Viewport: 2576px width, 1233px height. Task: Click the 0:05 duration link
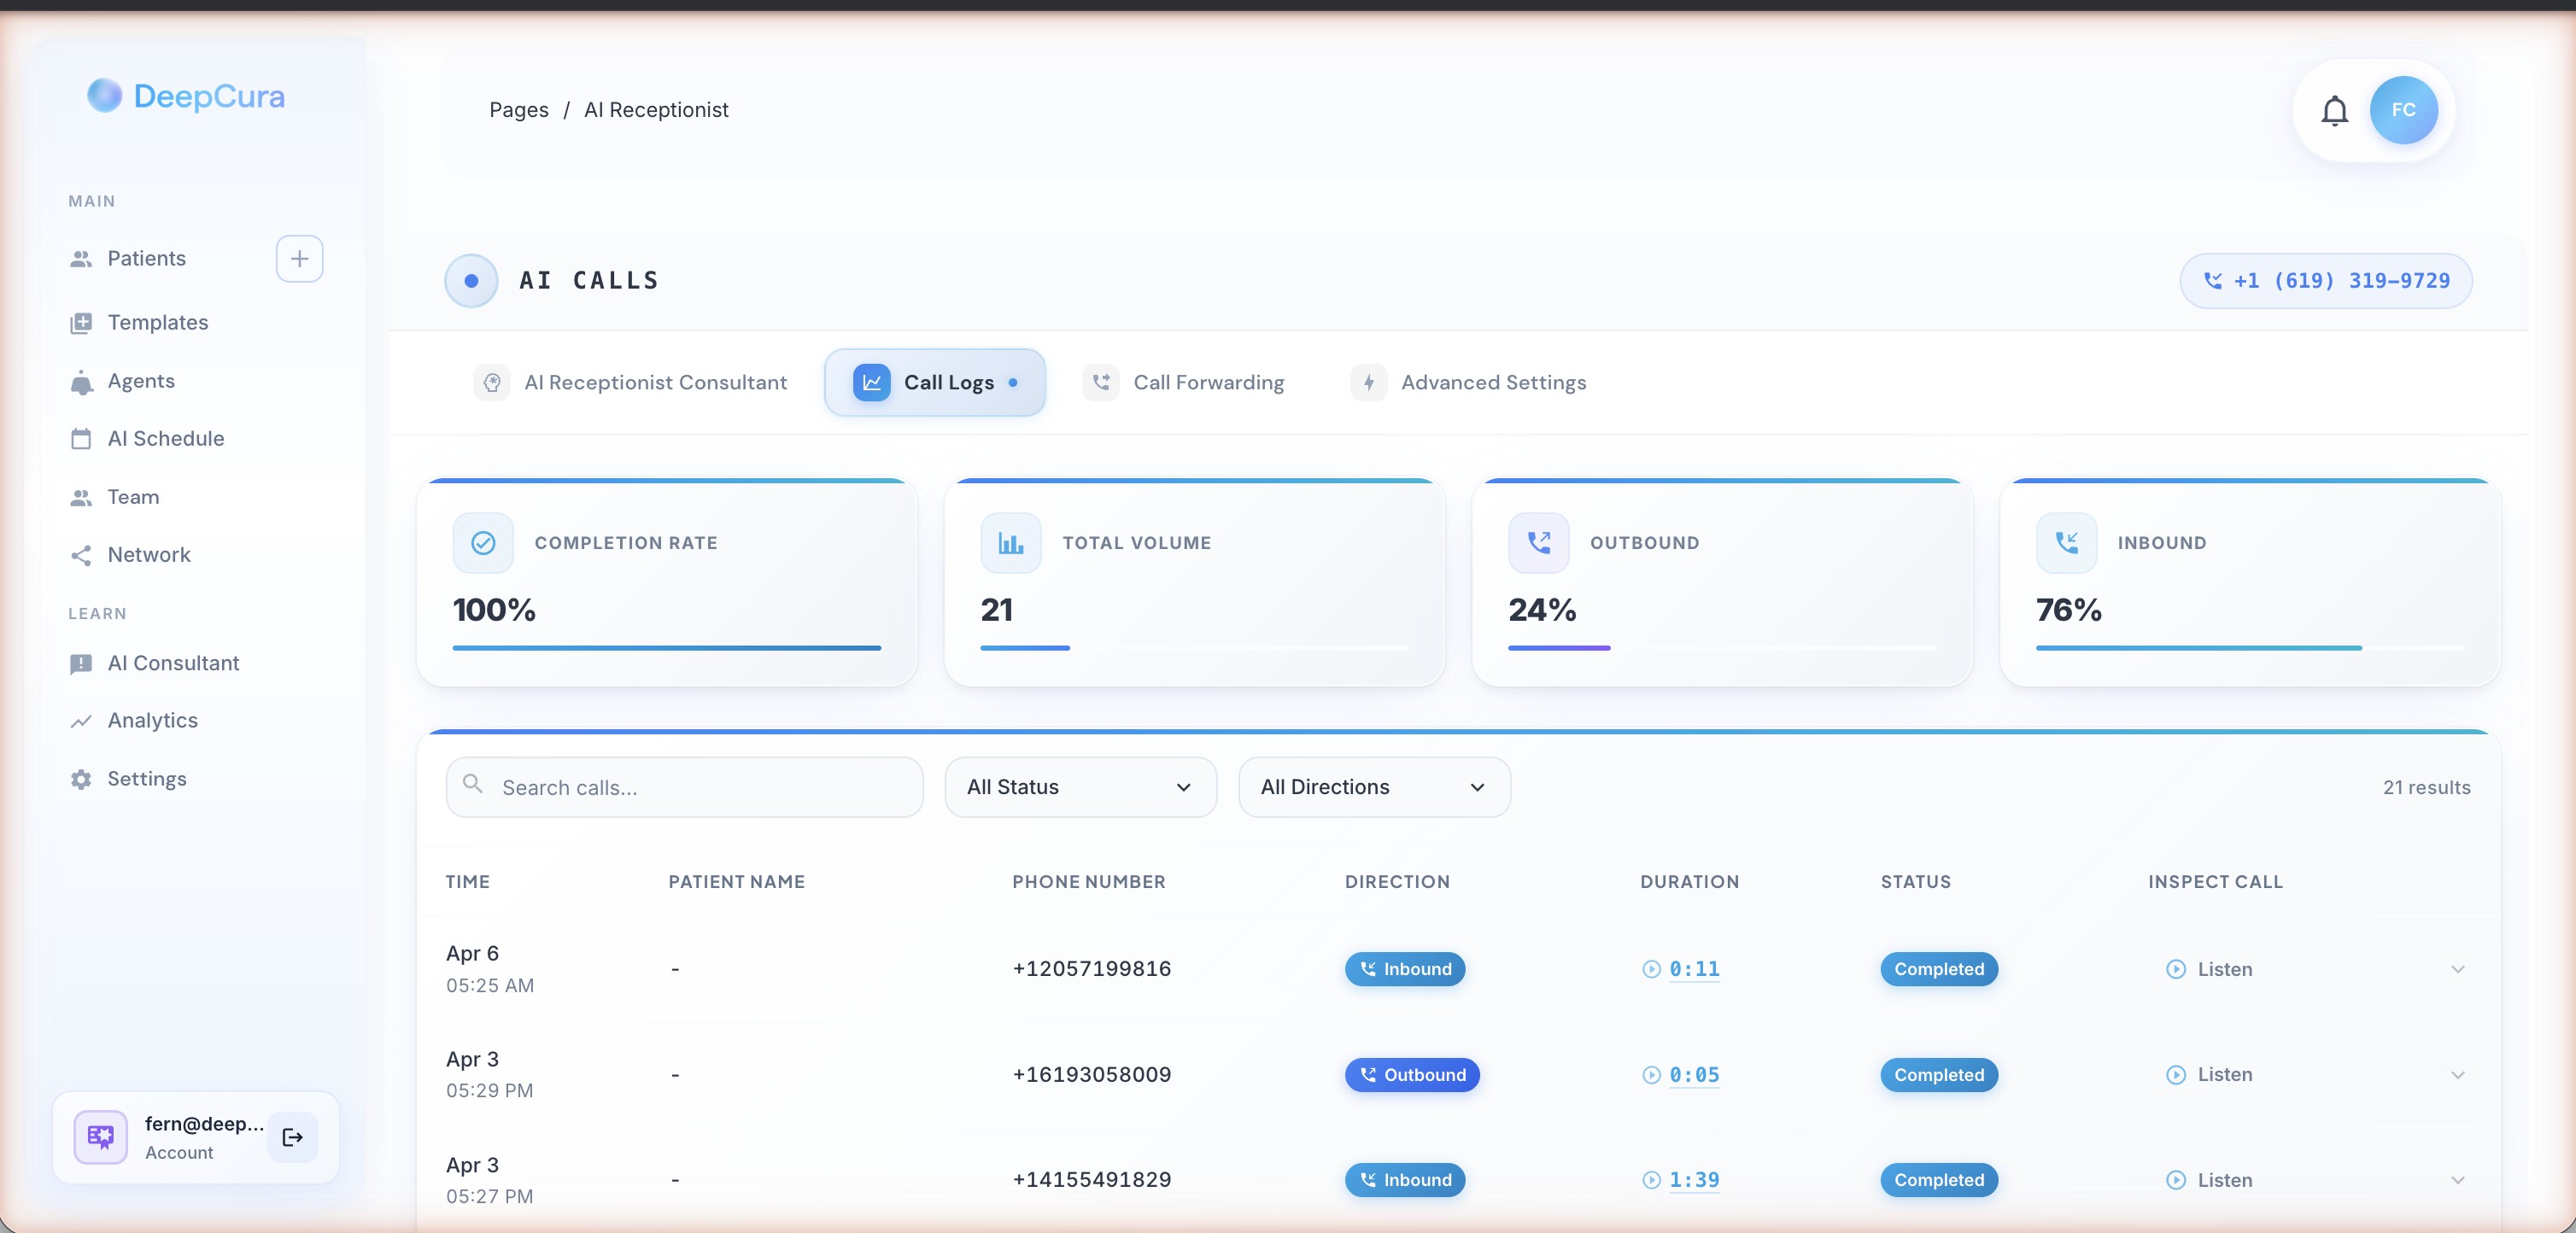pyautogui.click(x=1694, y=1075)
